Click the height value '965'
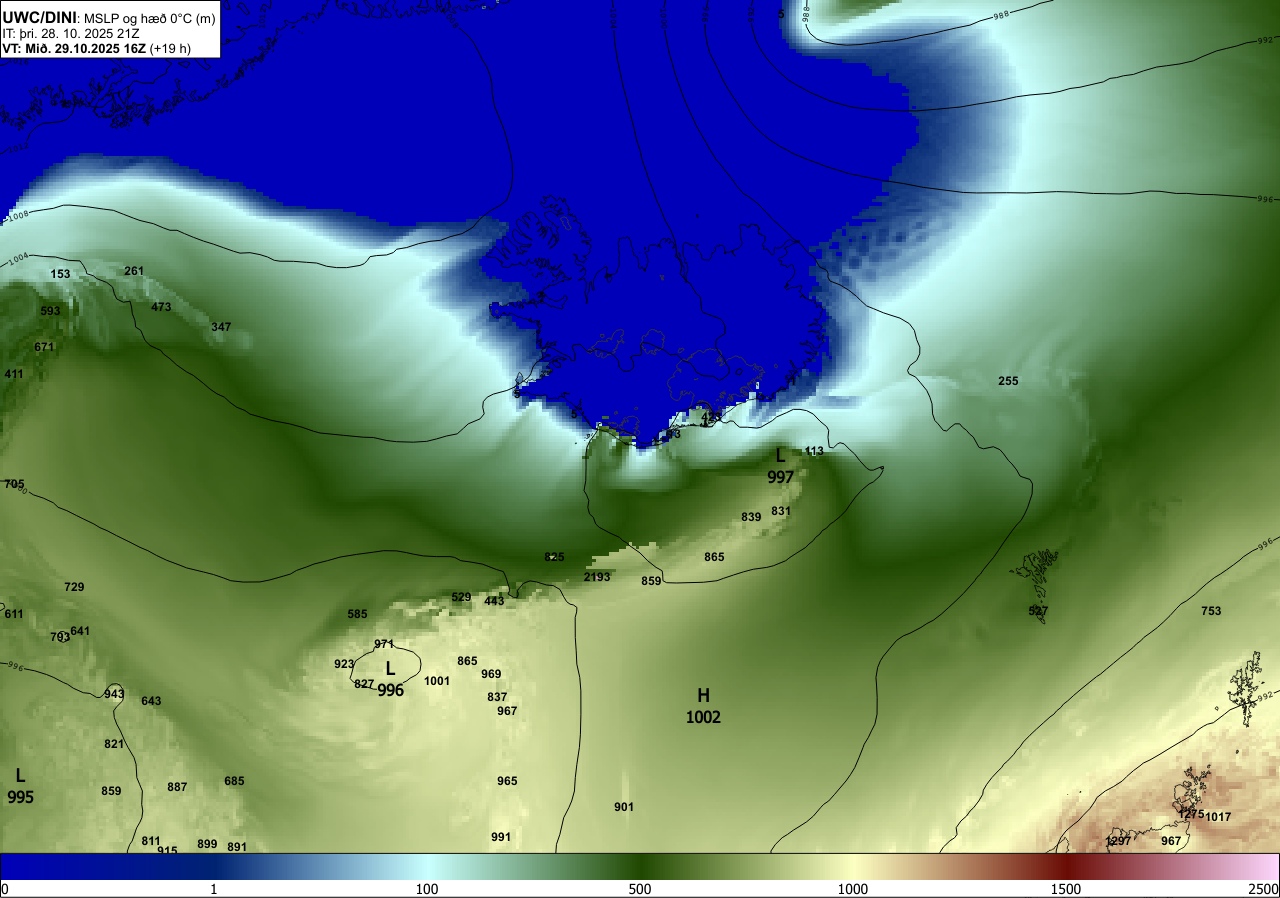Image resolution: width=1280 pixels, height=898 pixels. coord(507,781)
